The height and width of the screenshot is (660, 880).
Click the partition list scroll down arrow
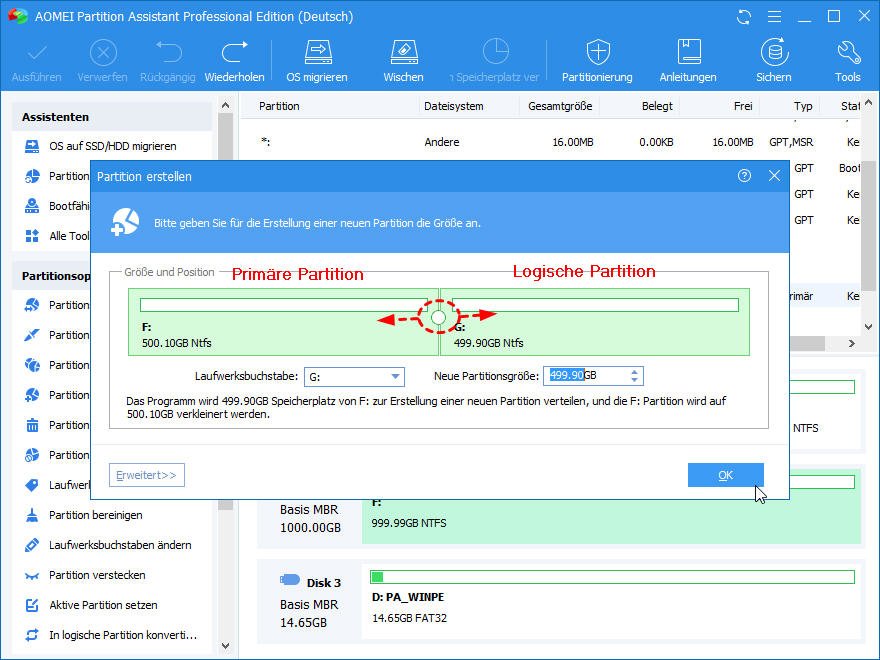[x=868, y=327]
